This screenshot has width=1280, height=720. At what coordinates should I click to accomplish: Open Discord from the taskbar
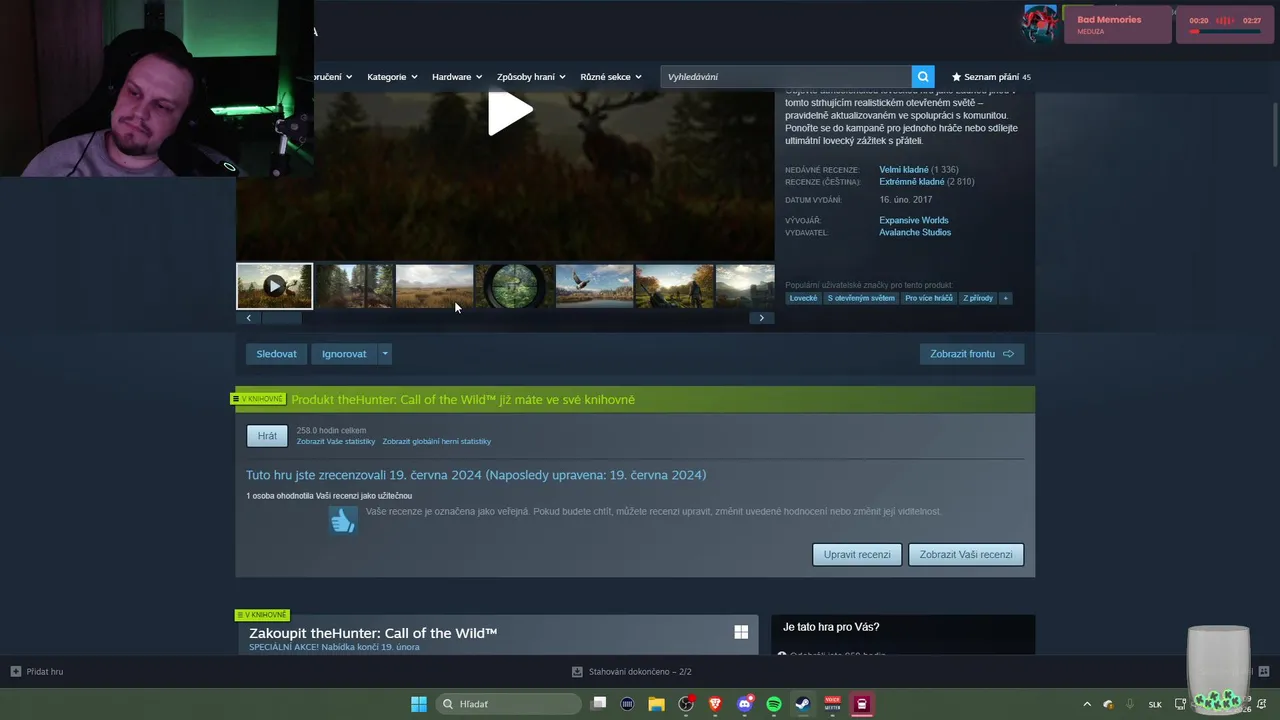[x=744, y=704]
